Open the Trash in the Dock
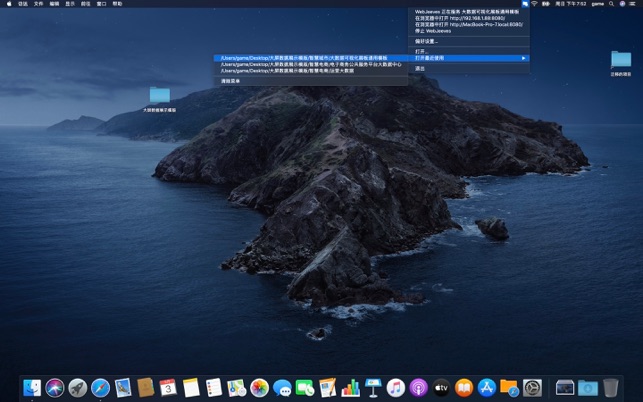643x402 pixels. point(610,387)
